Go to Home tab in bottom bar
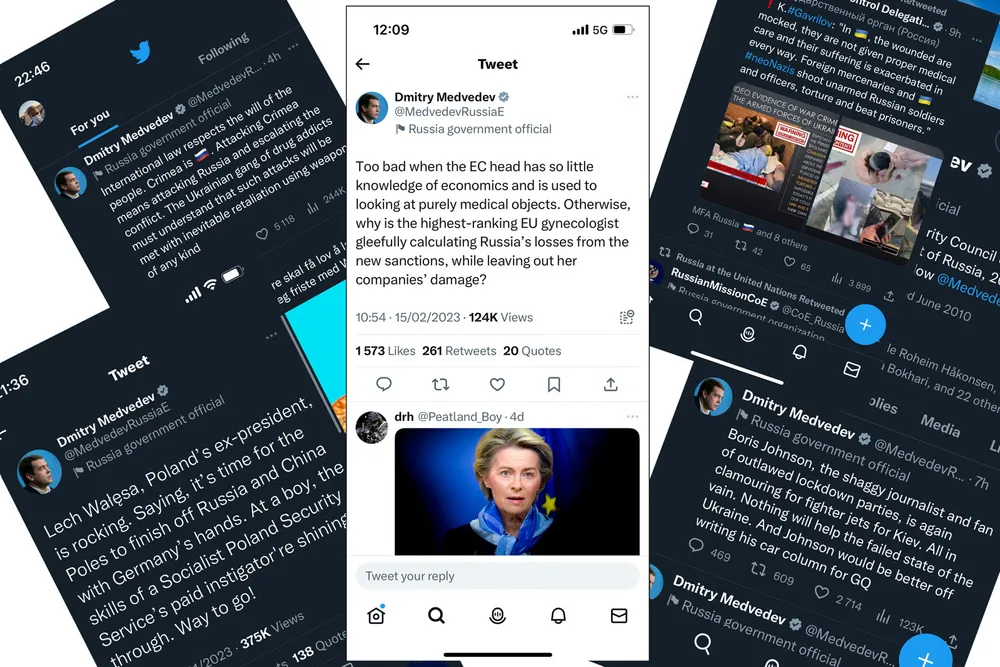 tap(376, 615)
